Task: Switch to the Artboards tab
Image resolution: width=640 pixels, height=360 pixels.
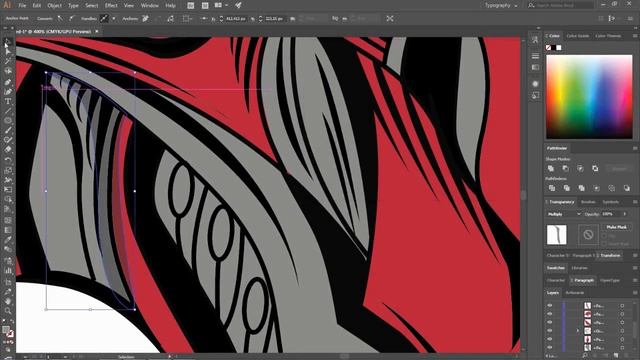Action: coord(575,293)
